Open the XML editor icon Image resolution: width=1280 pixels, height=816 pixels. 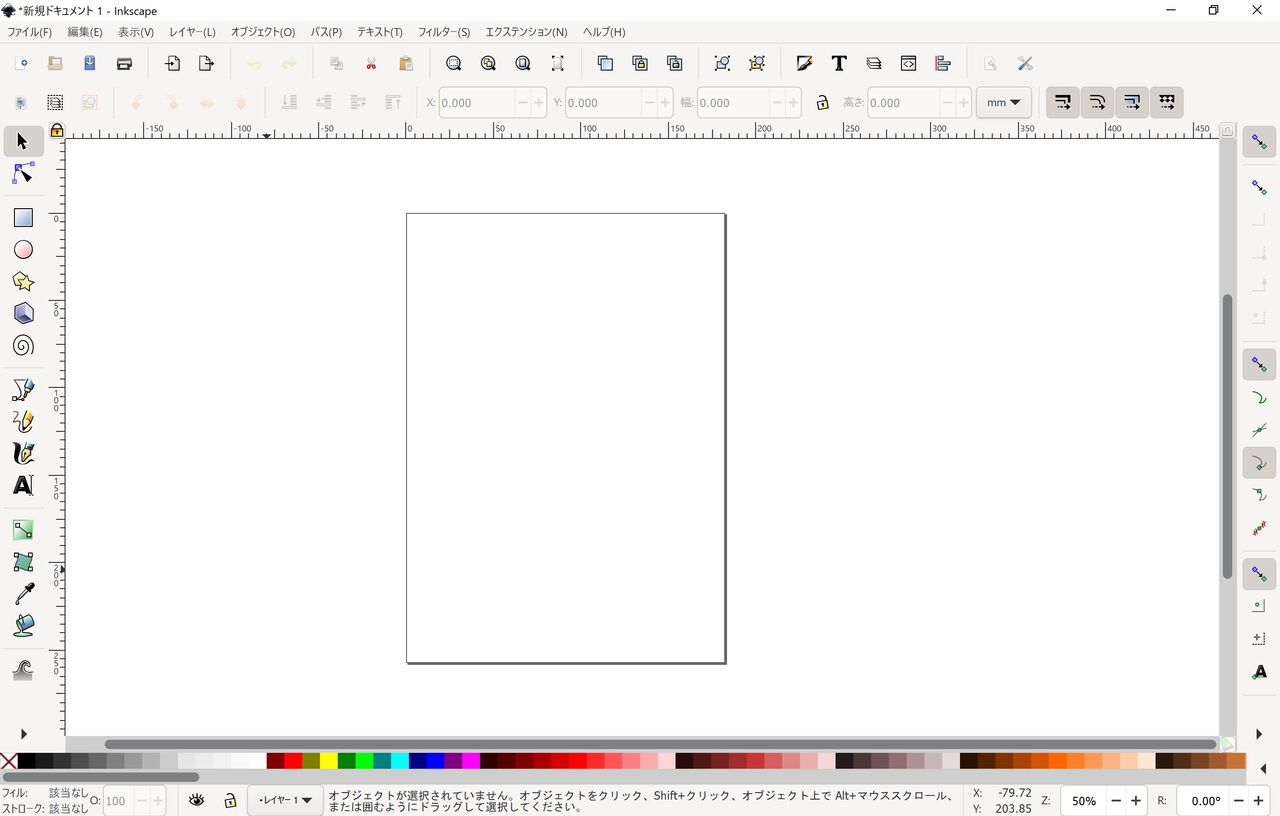pos(908,63)
